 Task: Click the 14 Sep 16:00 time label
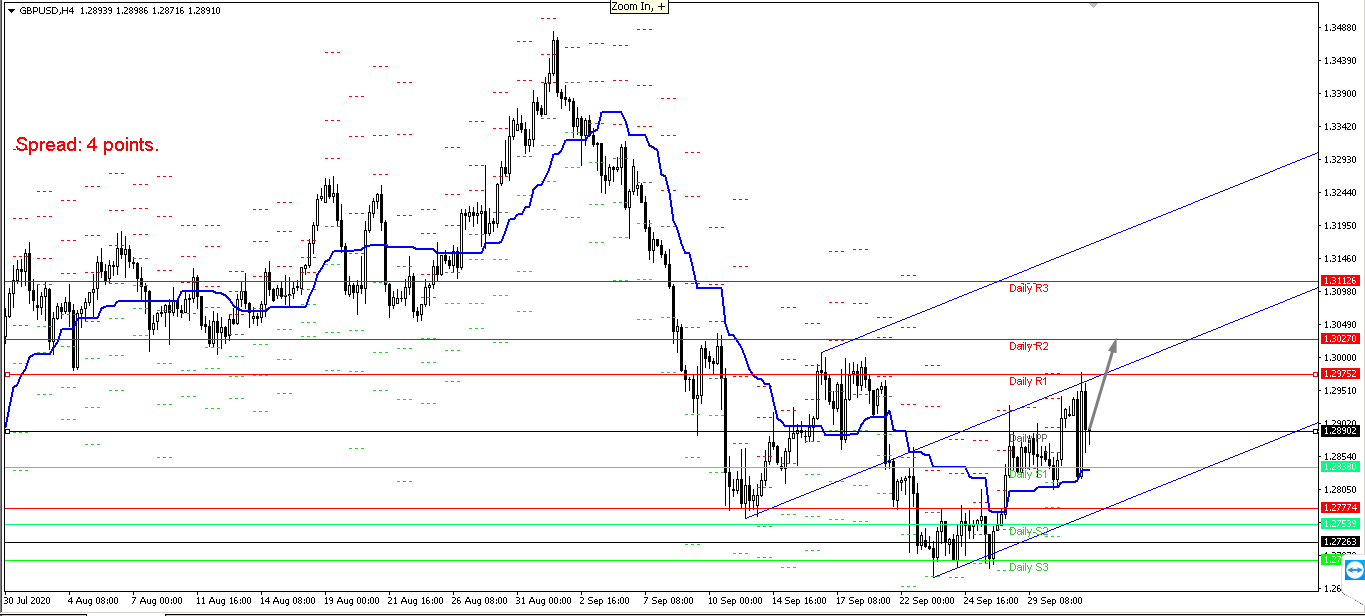click(x=799, y=602)
